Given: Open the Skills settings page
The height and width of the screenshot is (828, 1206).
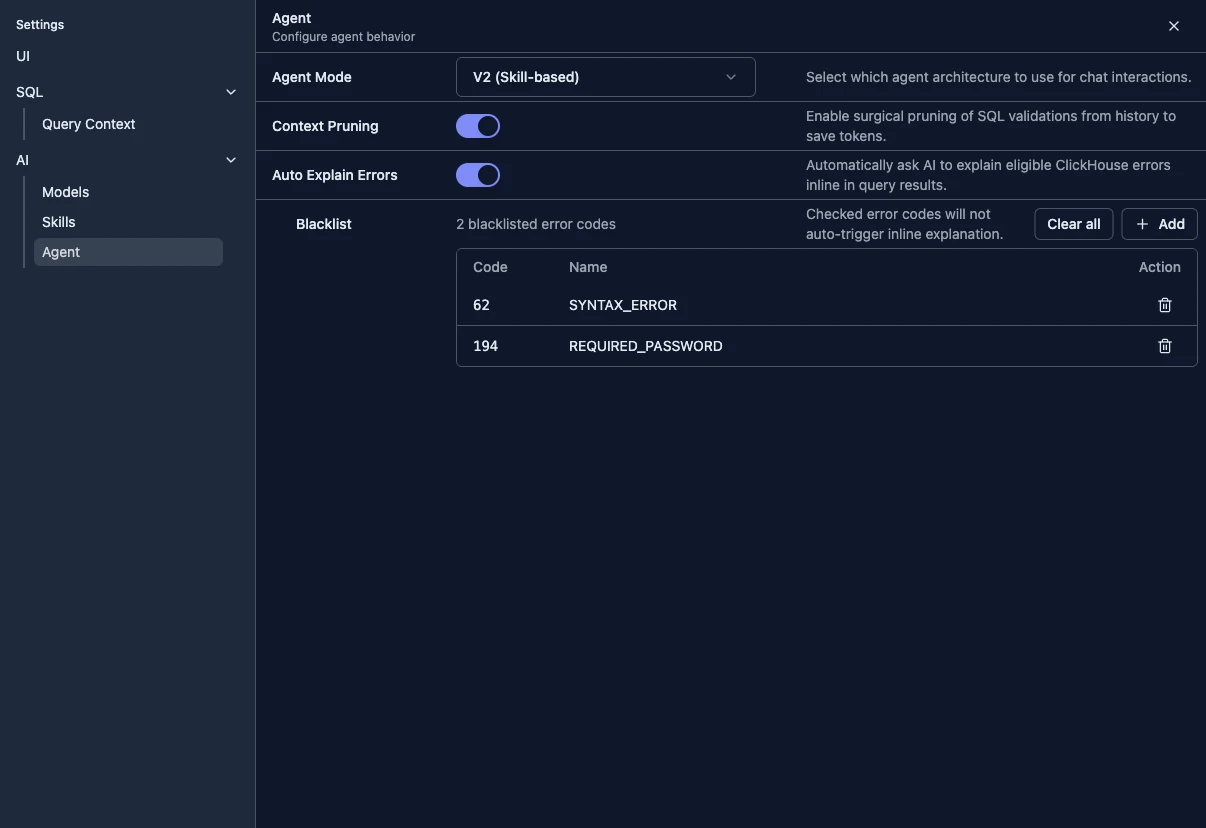Looking at the screenshot, I should (x=58, y=221).
